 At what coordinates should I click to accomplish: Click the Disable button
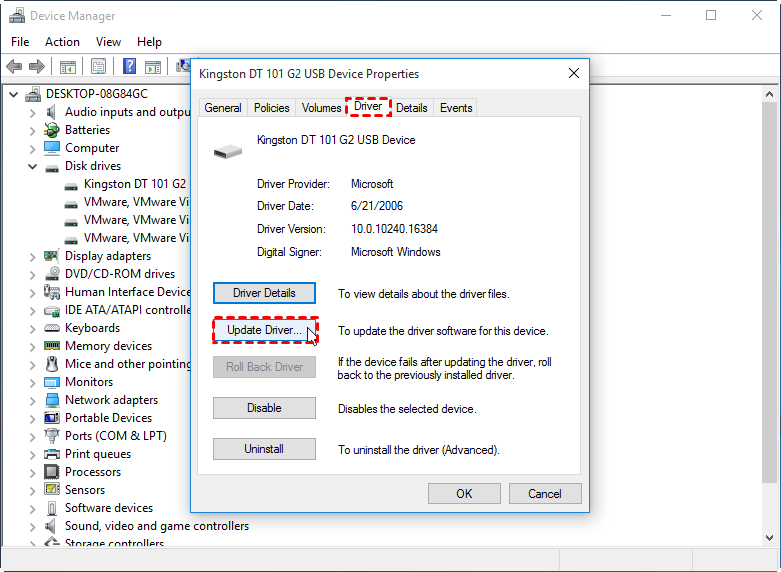[264, 408]
